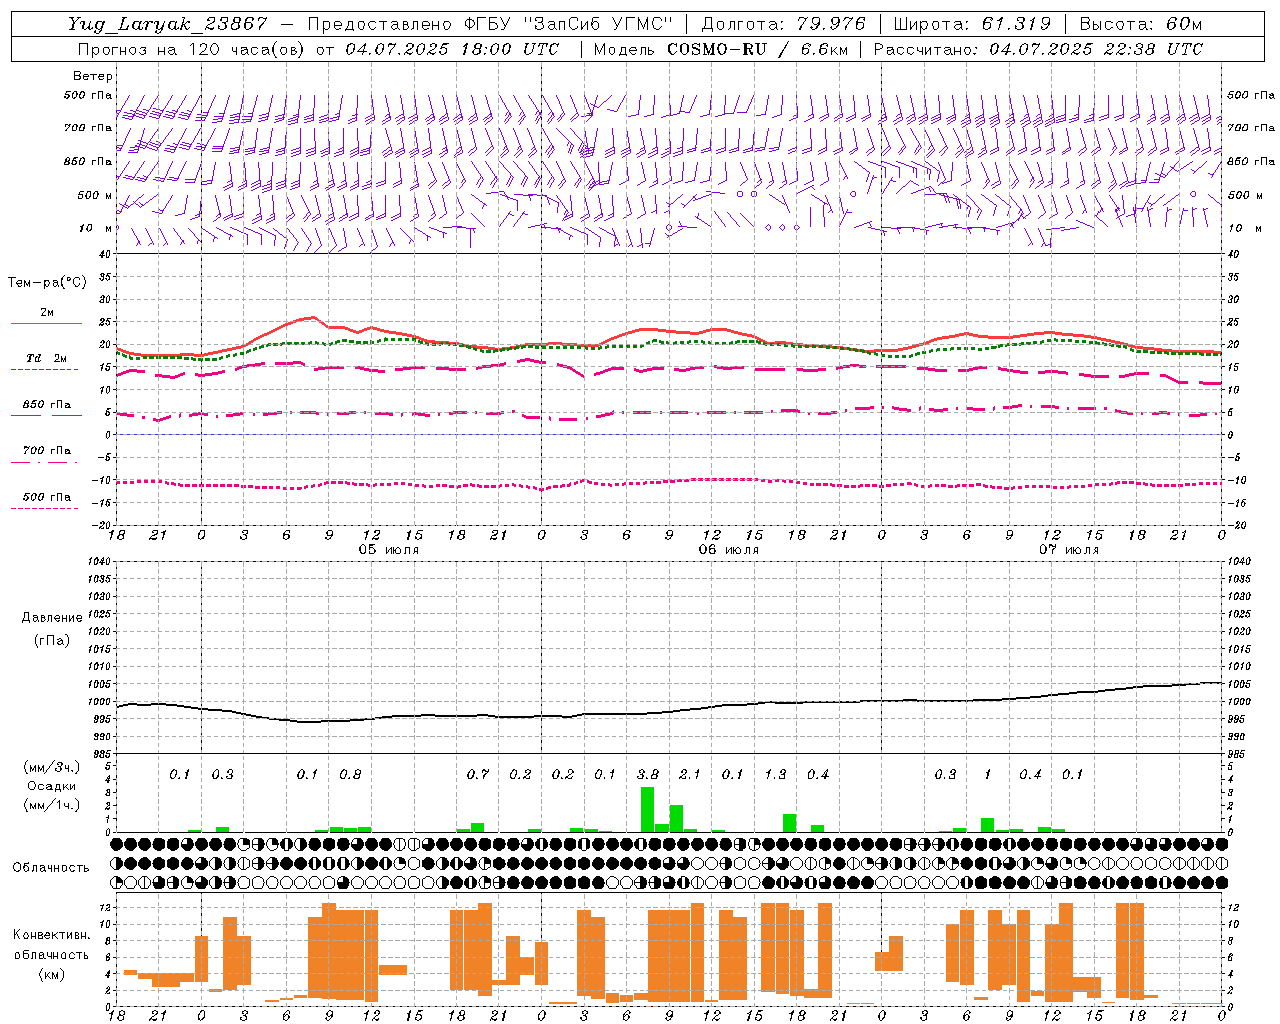Screen dimensions: 1280x1024
Task: Click the 850 гПа temperature legend entry
Action: point(47,404)
